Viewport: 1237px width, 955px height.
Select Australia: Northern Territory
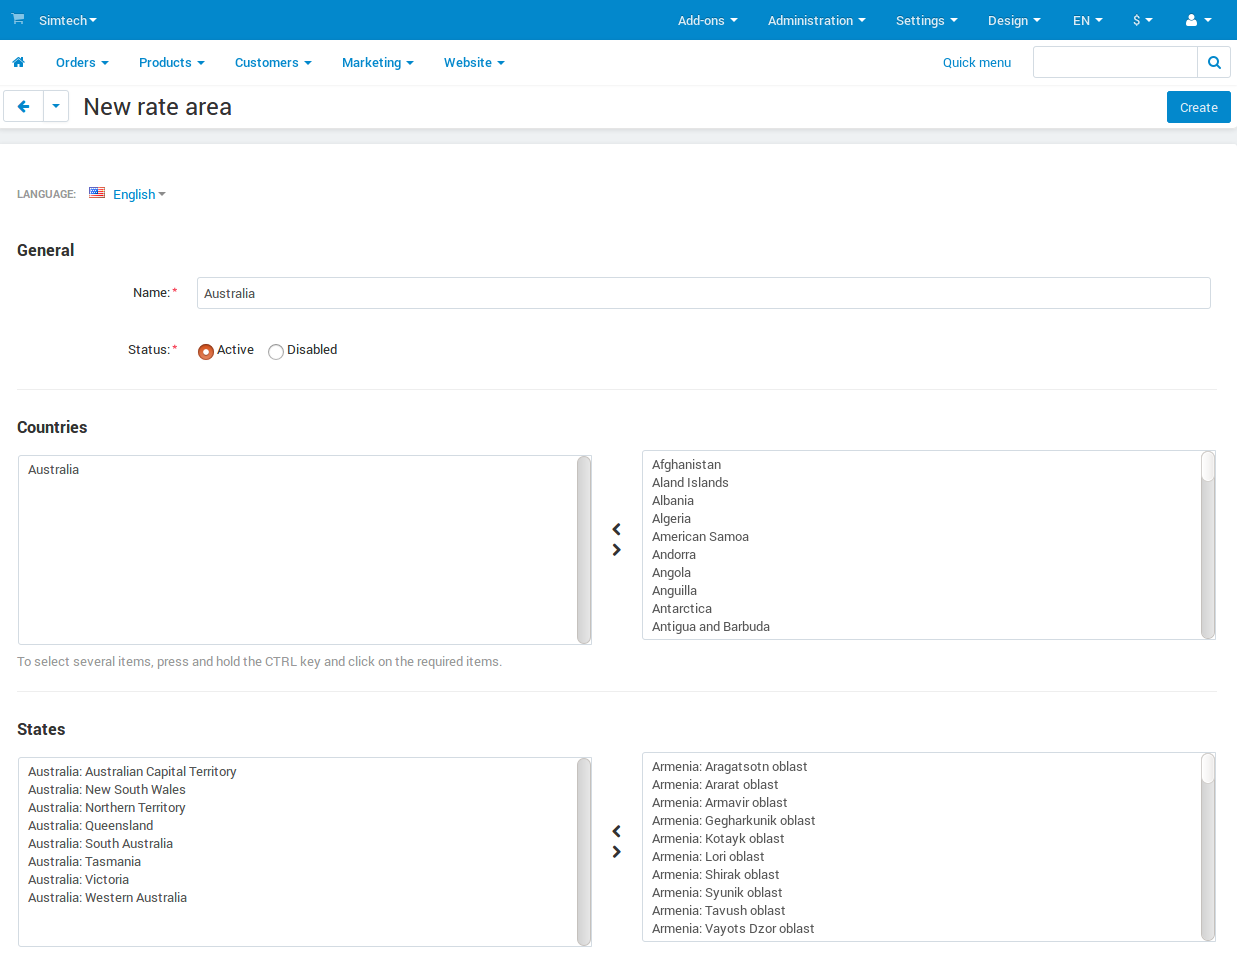(107, 807)
